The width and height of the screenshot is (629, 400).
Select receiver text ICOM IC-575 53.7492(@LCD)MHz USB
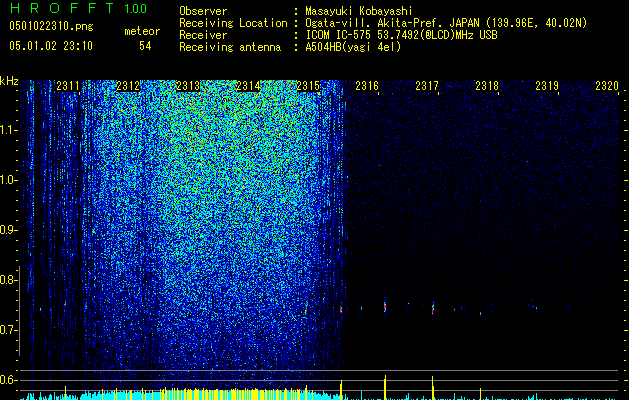click(401, 35)
